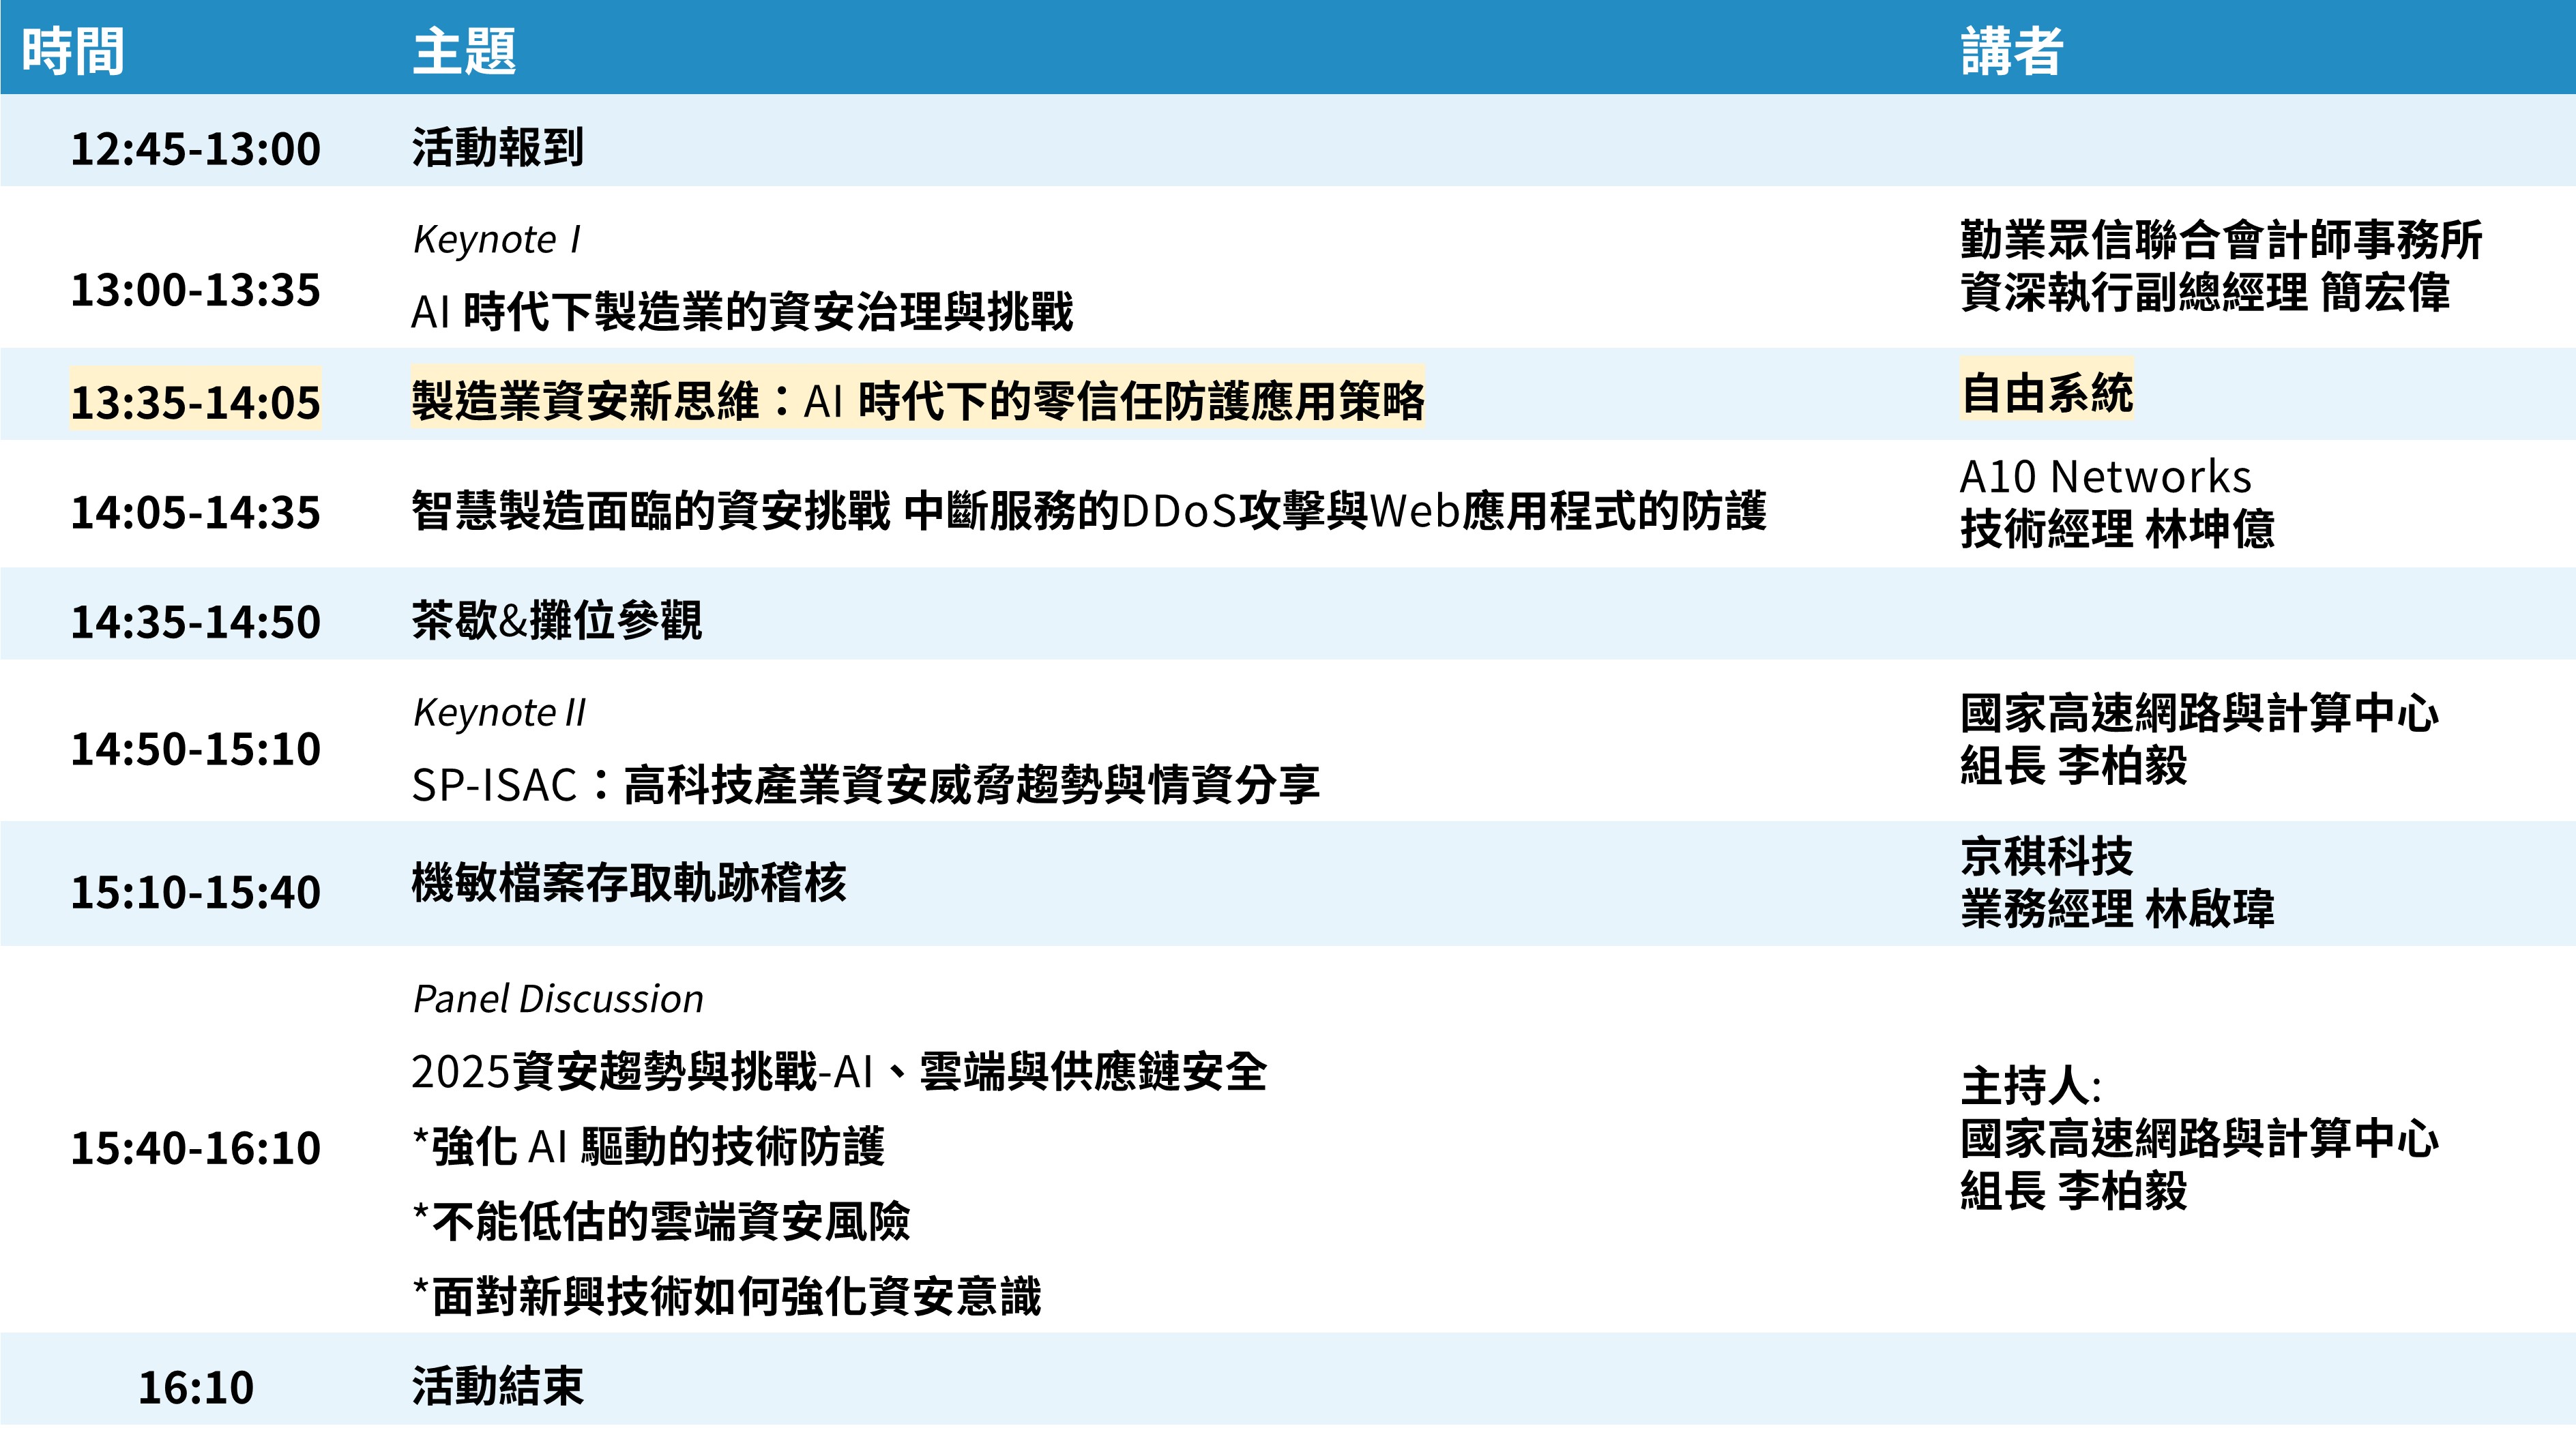Click 資深執行副總經理 簡宏偉 speaker name

(x=2205, y=293)
